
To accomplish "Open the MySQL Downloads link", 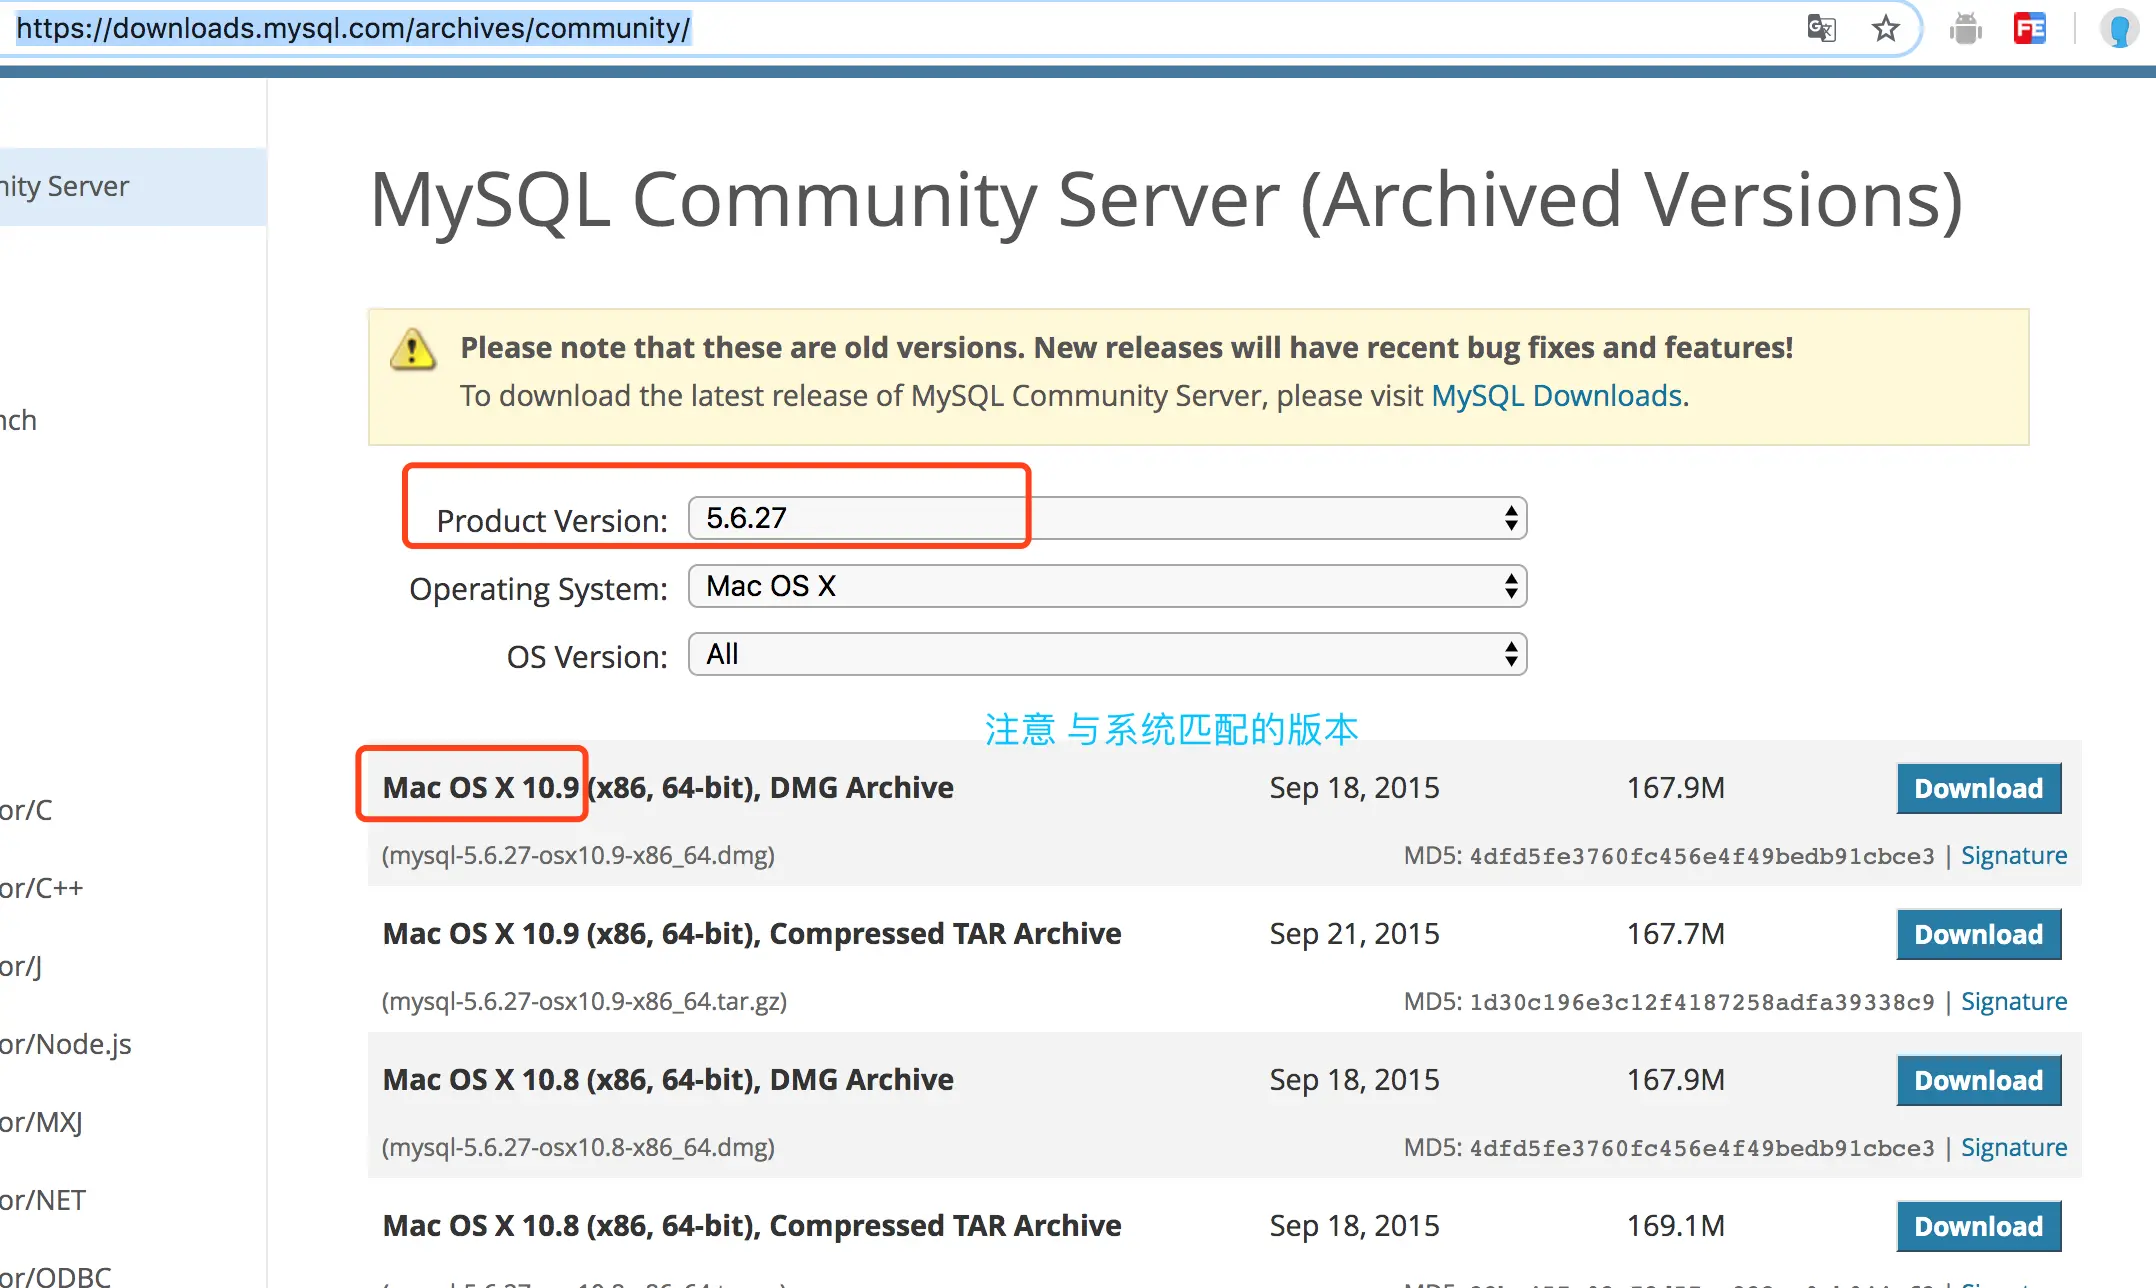I will tap(1556, 396).
